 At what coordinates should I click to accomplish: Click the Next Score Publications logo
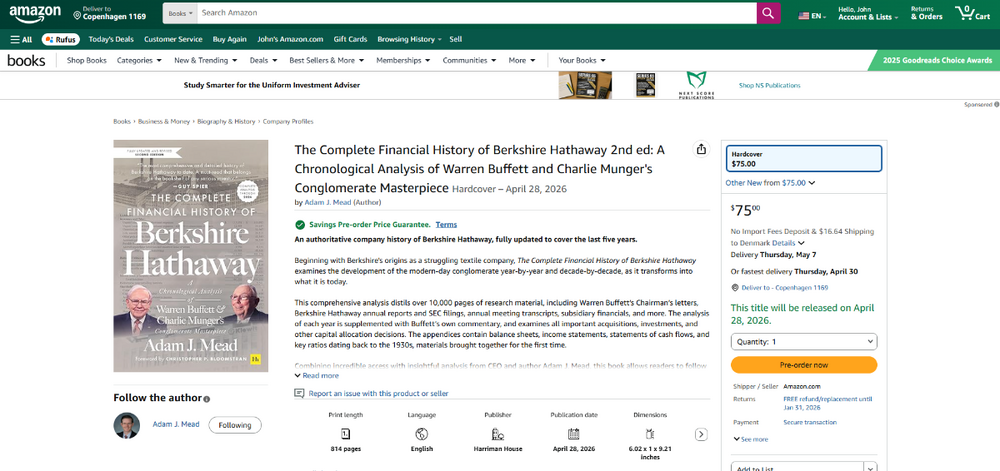pos(696,85)
